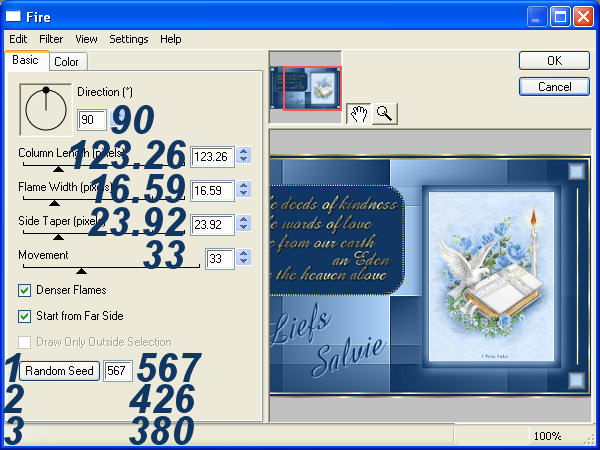Click the Random Seed number field
Screen dimensions: 600x450
point(118,371)
